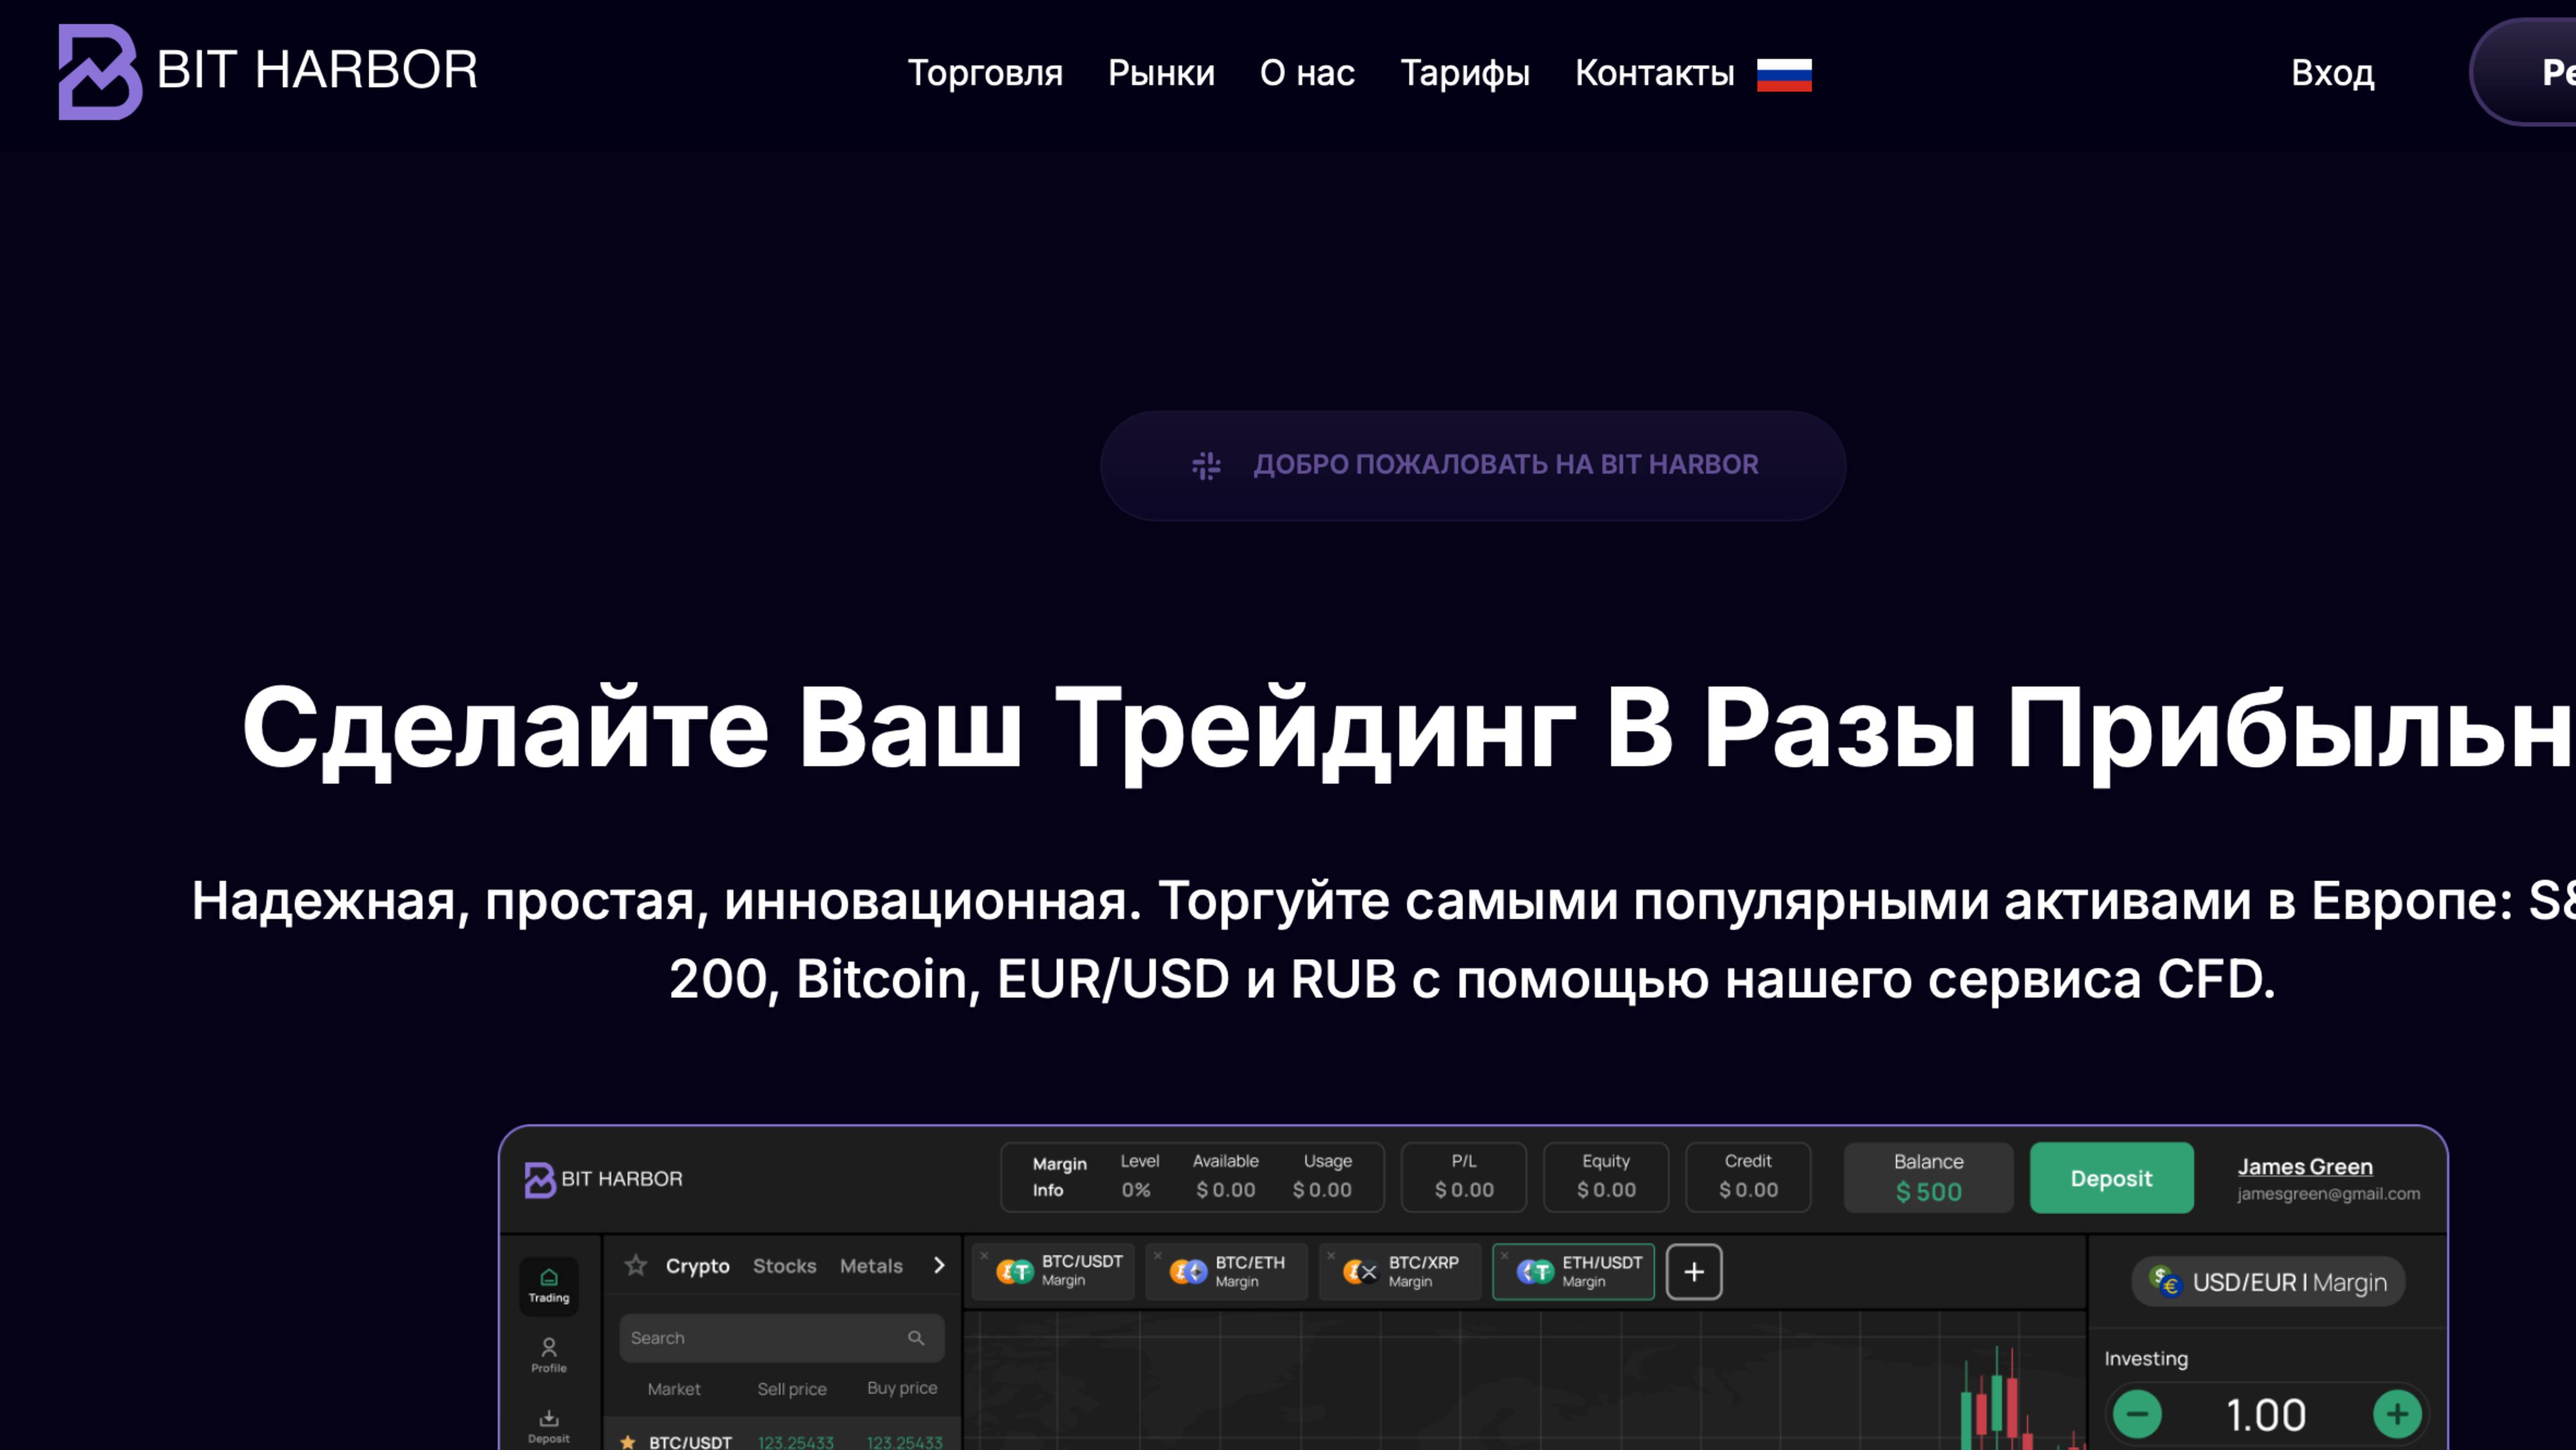2576x1450 pixels.
Task: Open Profile icon in platform sidebar
Action: coord(549,1355)
